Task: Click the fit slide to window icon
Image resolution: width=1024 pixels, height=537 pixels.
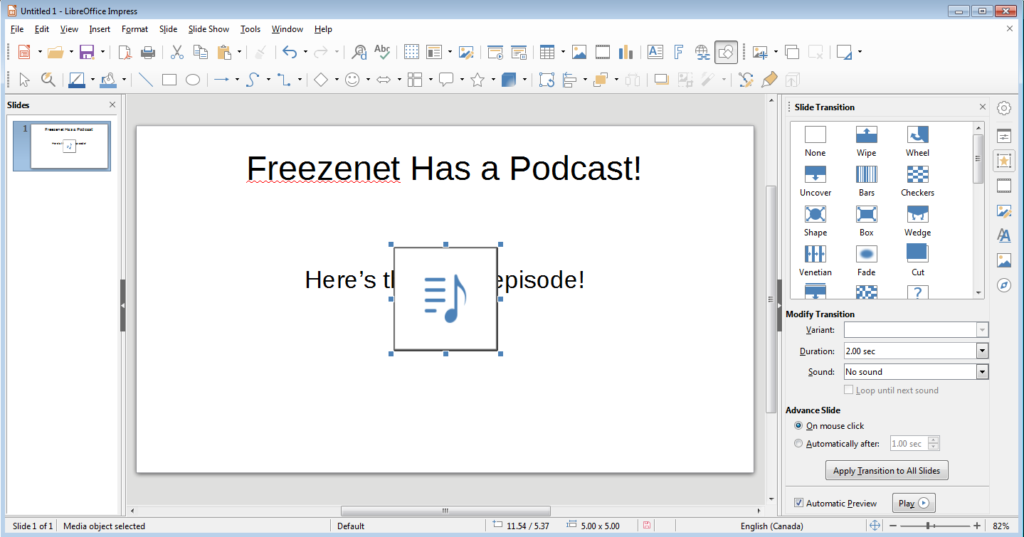Action: point(874,525)
